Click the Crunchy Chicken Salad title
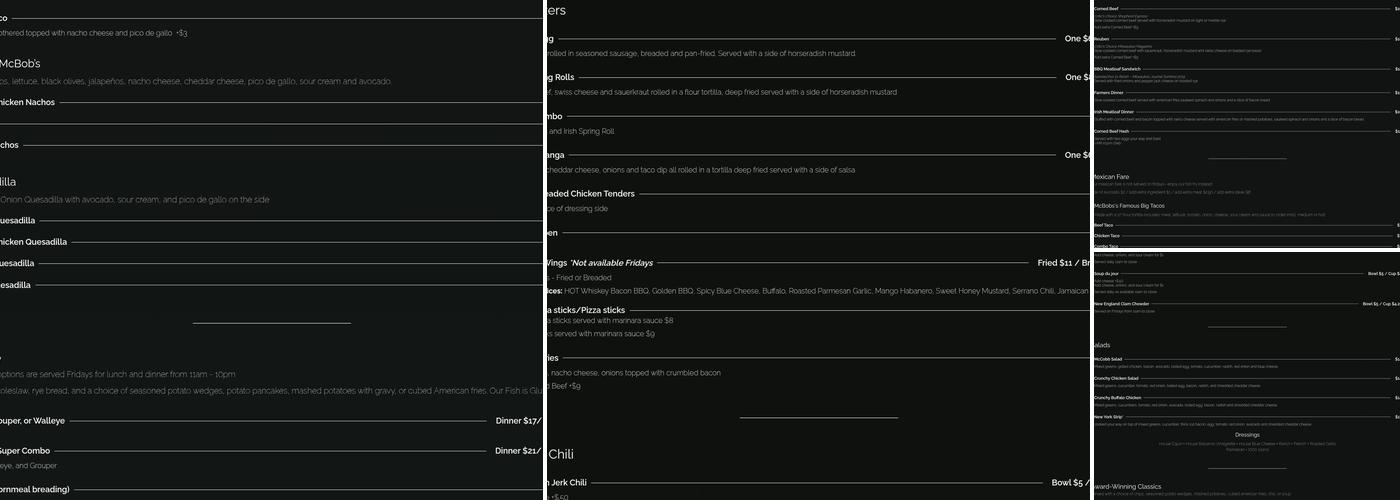1400x500 pixels. coord(1118,378)
